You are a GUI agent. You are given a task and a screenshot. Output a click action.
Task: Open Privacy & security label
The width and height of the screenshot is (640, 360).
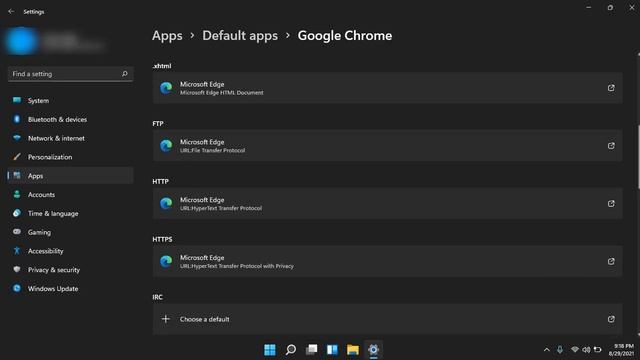tap(54, 269)
